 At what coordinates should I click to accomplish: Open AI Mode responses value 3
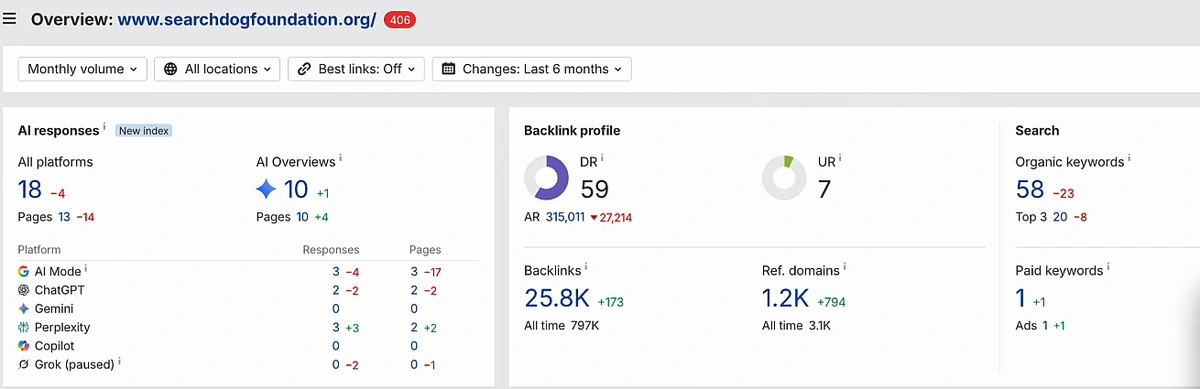pyautogui.click(x=336, y=271)
